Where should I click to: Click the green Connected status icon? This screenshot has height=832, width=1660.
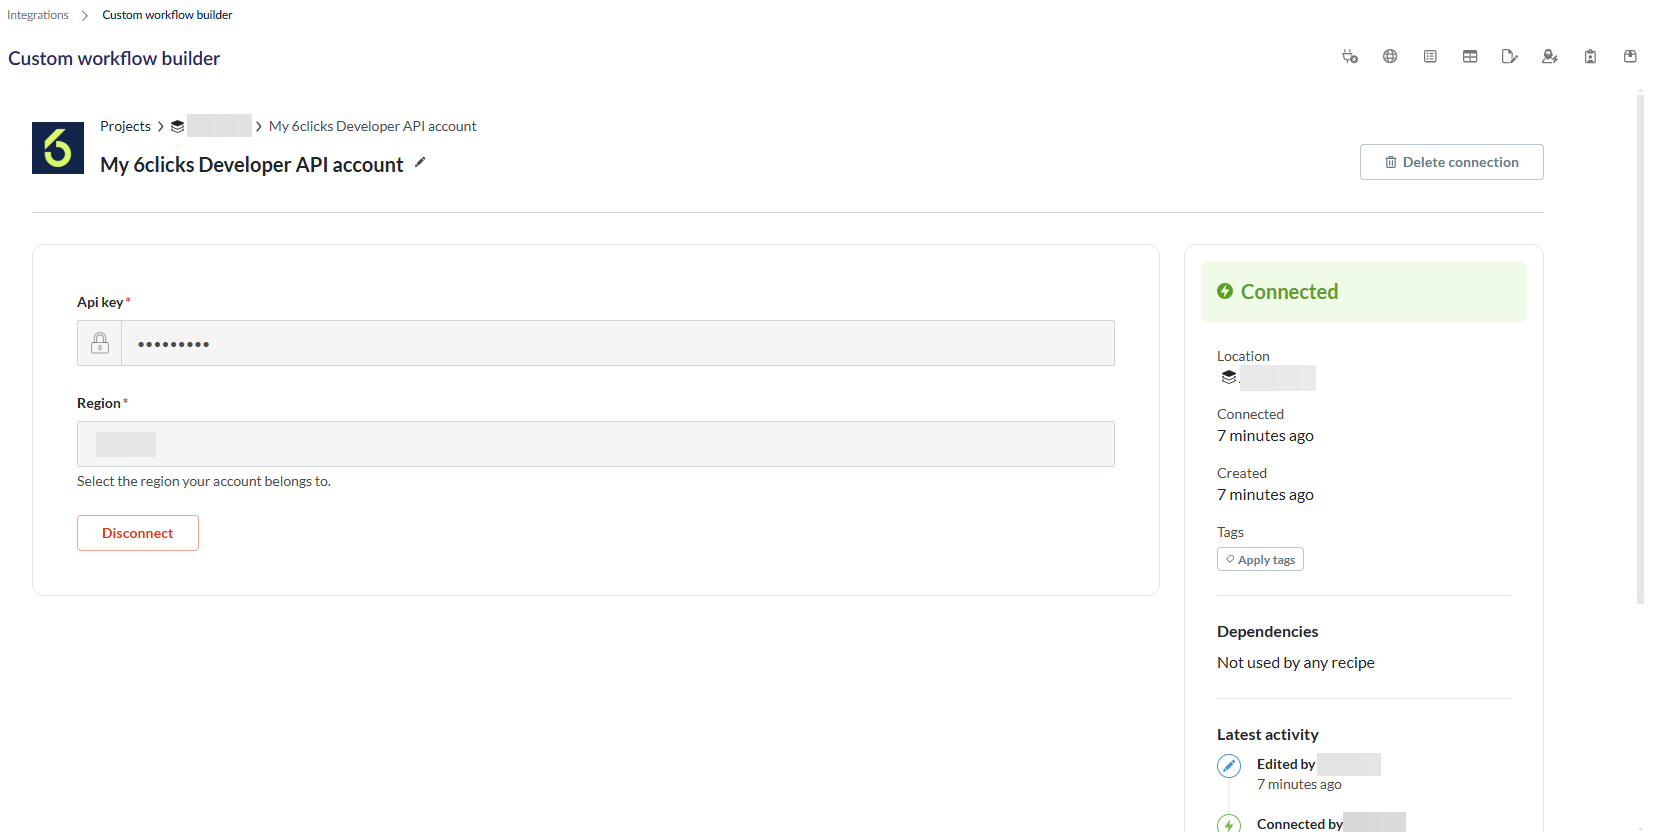pyautogui.click(x=1225, y=291)
